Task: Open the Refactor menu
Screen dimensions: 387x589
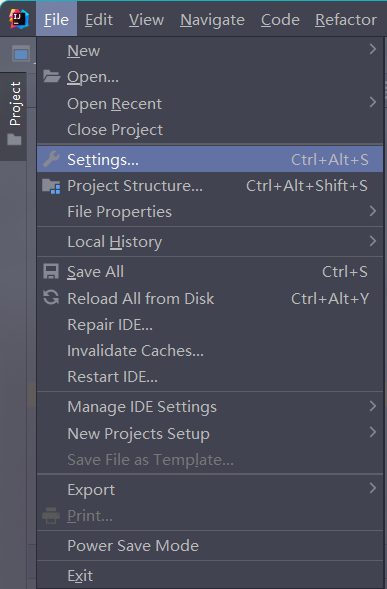Action: [x=346, y=20]
